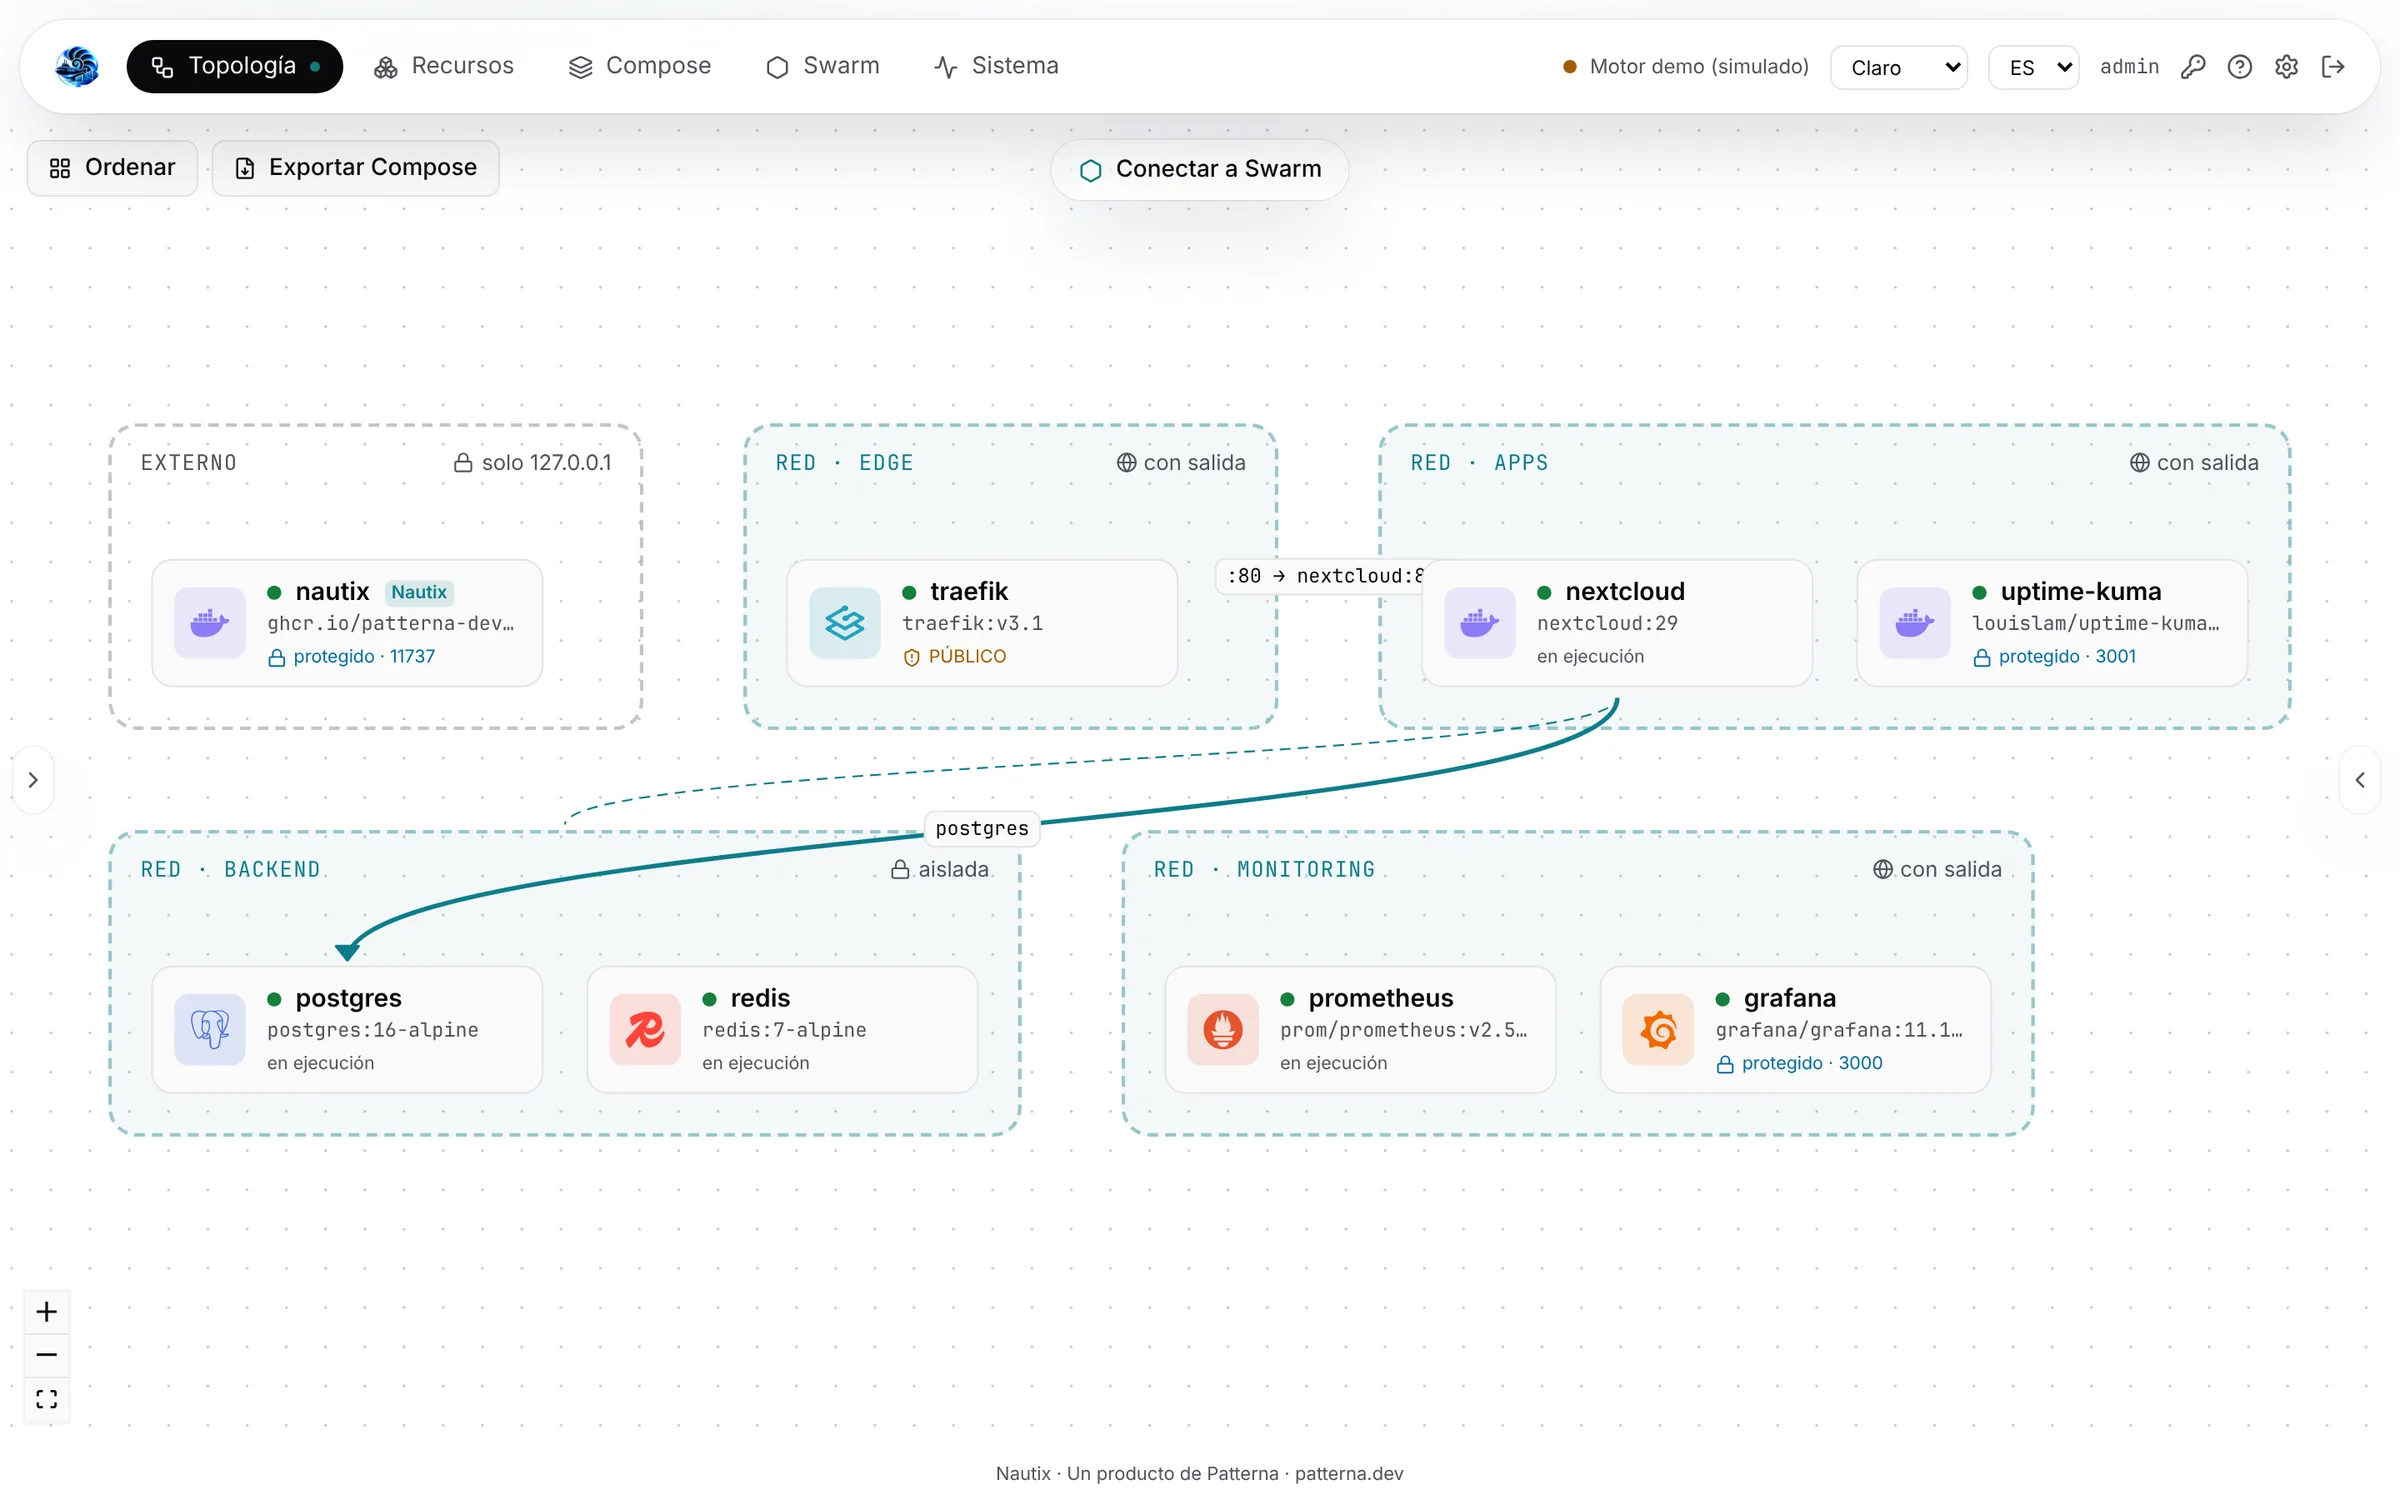
Task: Open the ES language dropdown
Action: [2034, 67]
